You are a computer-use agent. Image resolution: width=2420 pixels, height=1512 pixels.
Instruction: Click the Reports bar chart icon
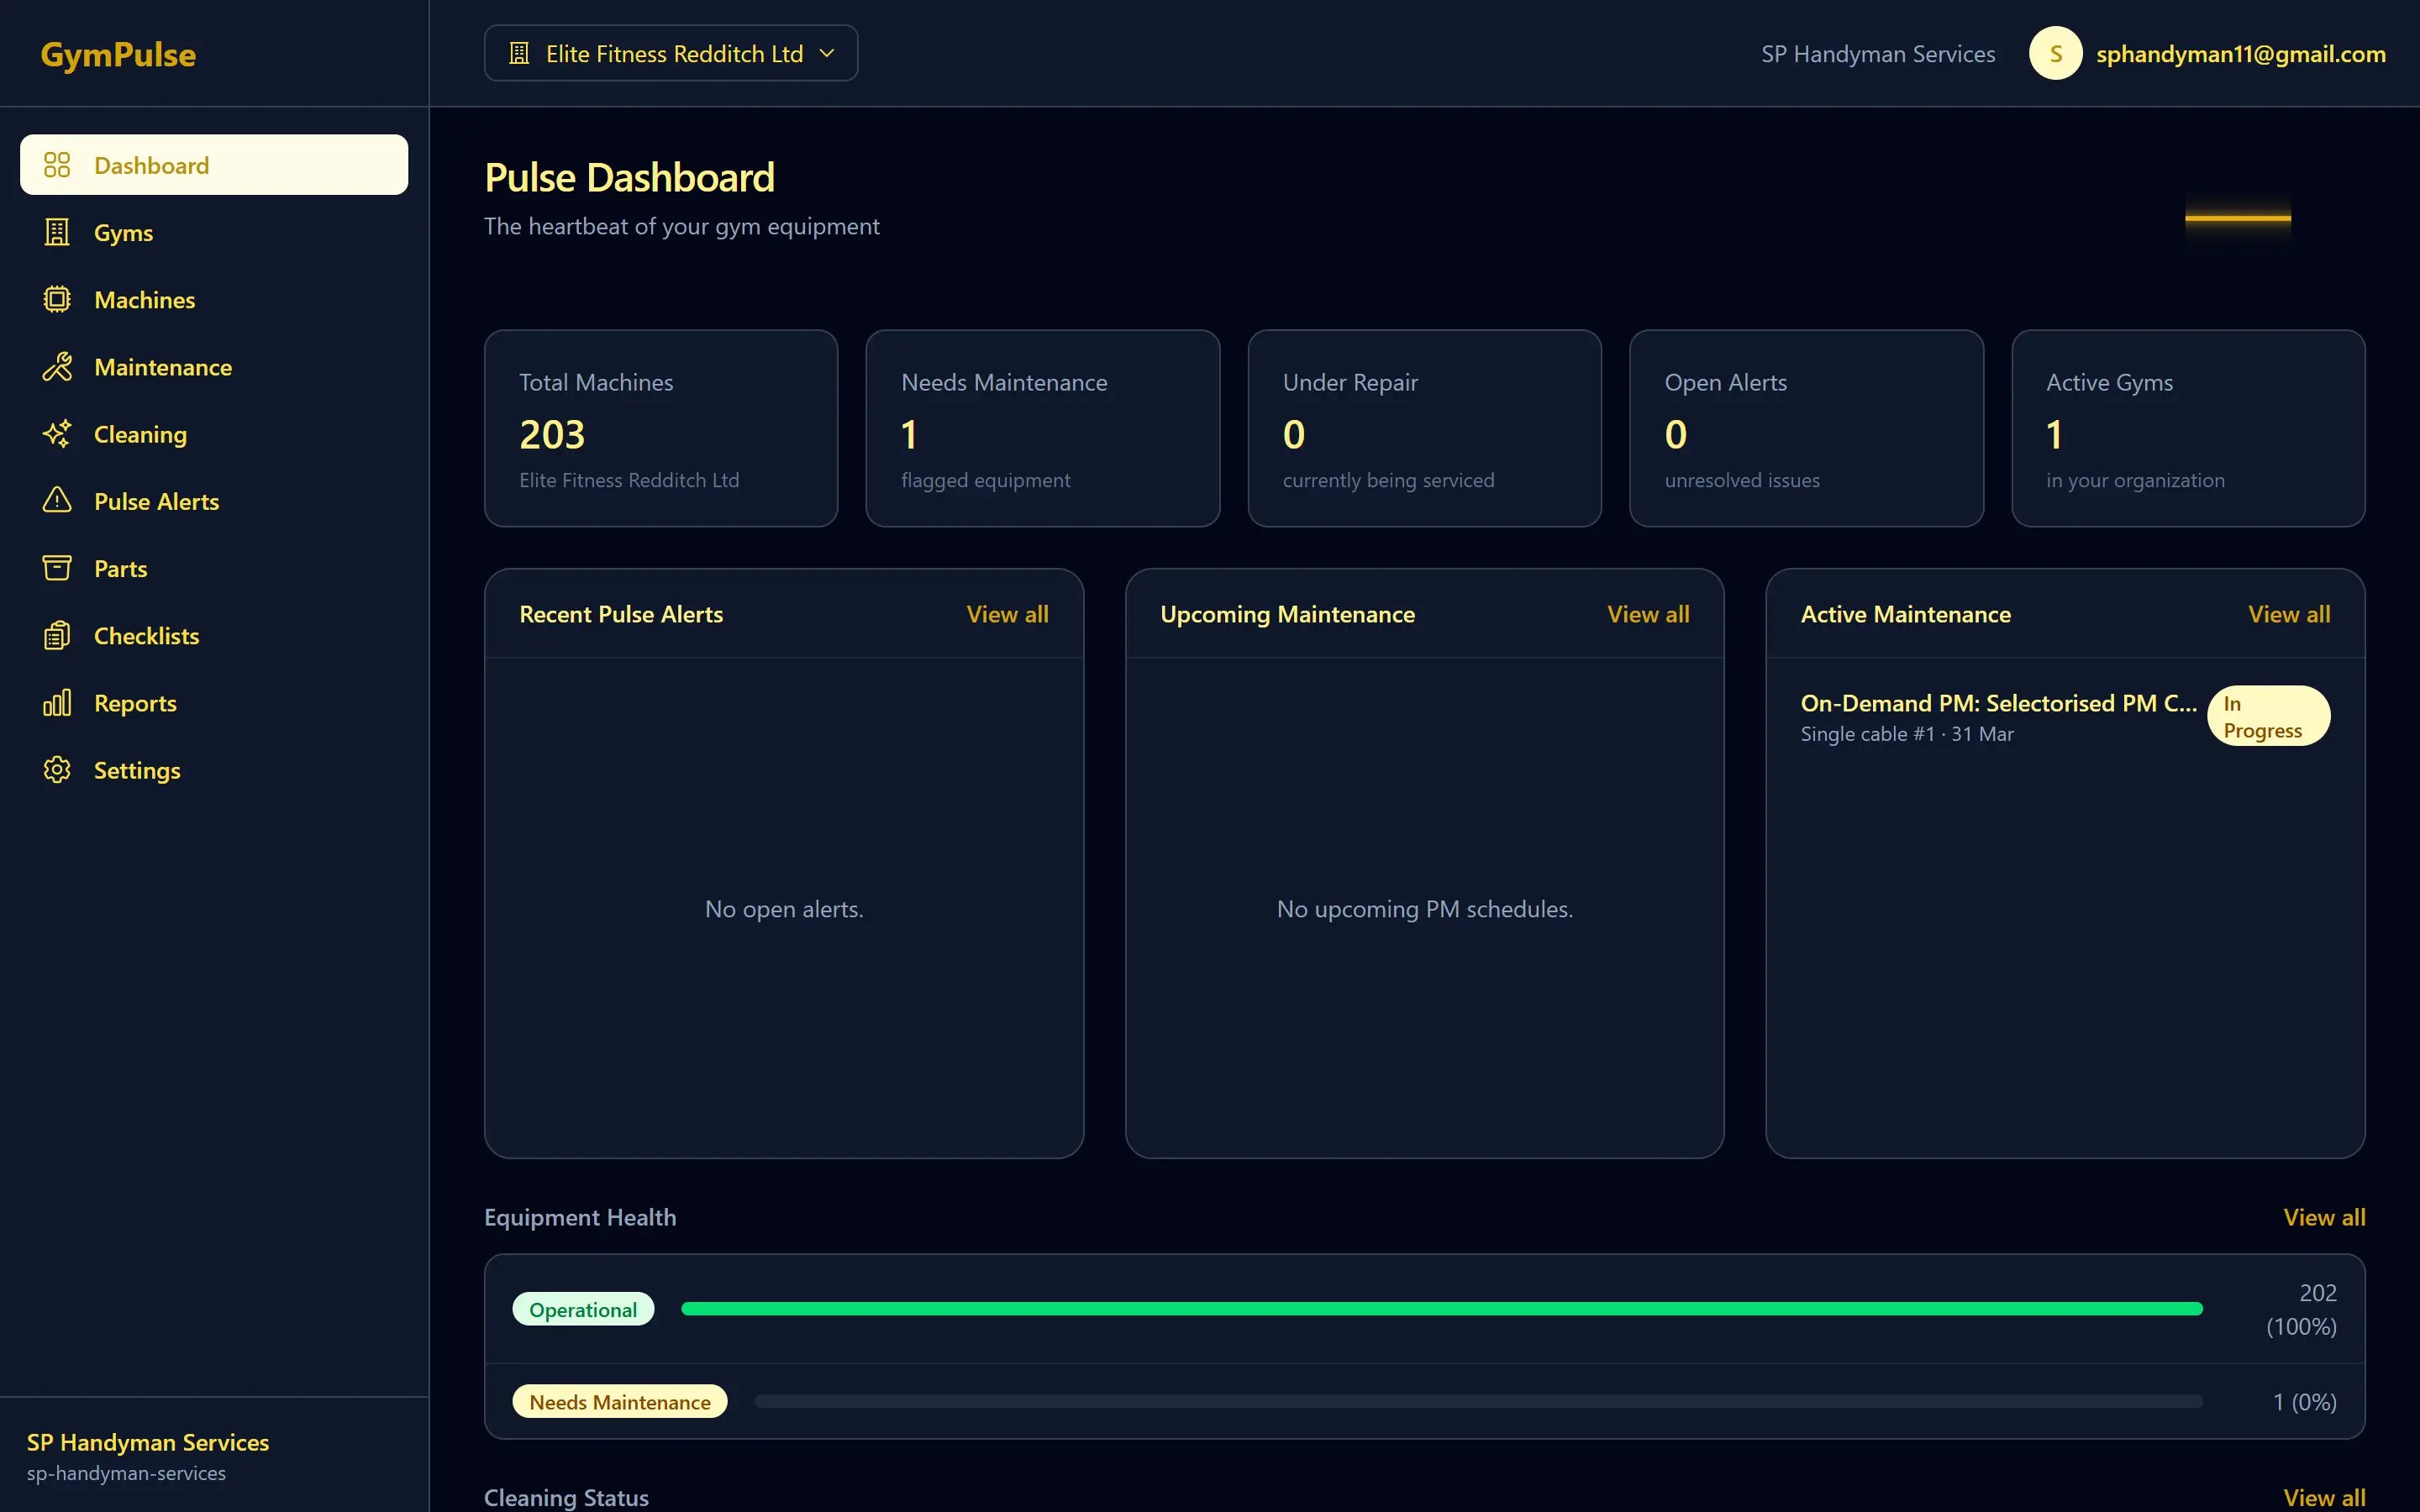[57, 703]
